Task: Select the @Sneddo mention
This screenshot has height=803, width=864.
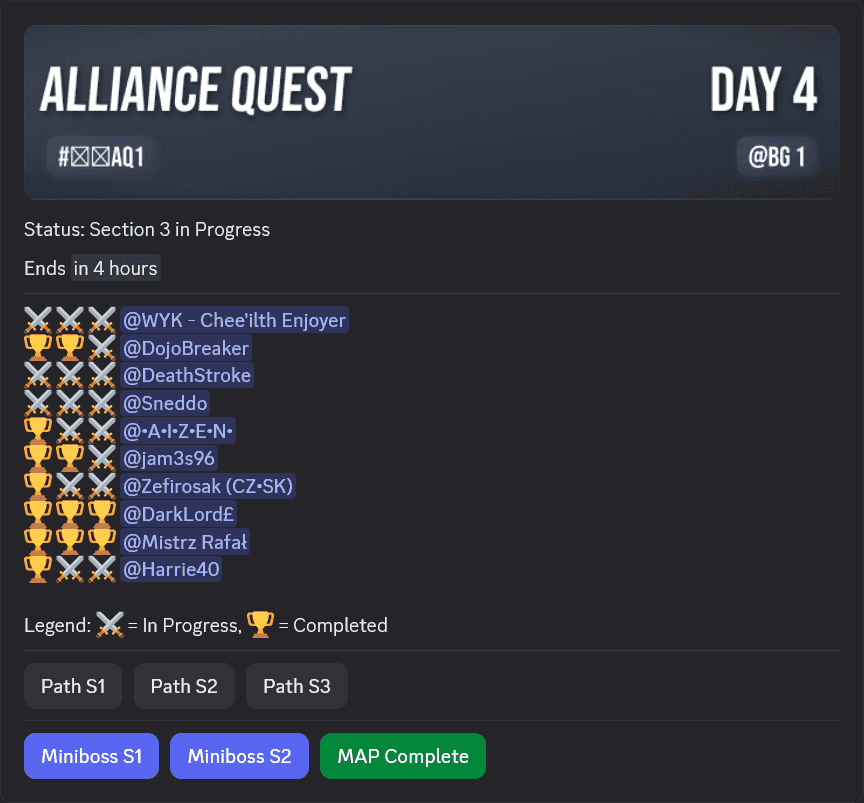Action: tap(165, 403)
